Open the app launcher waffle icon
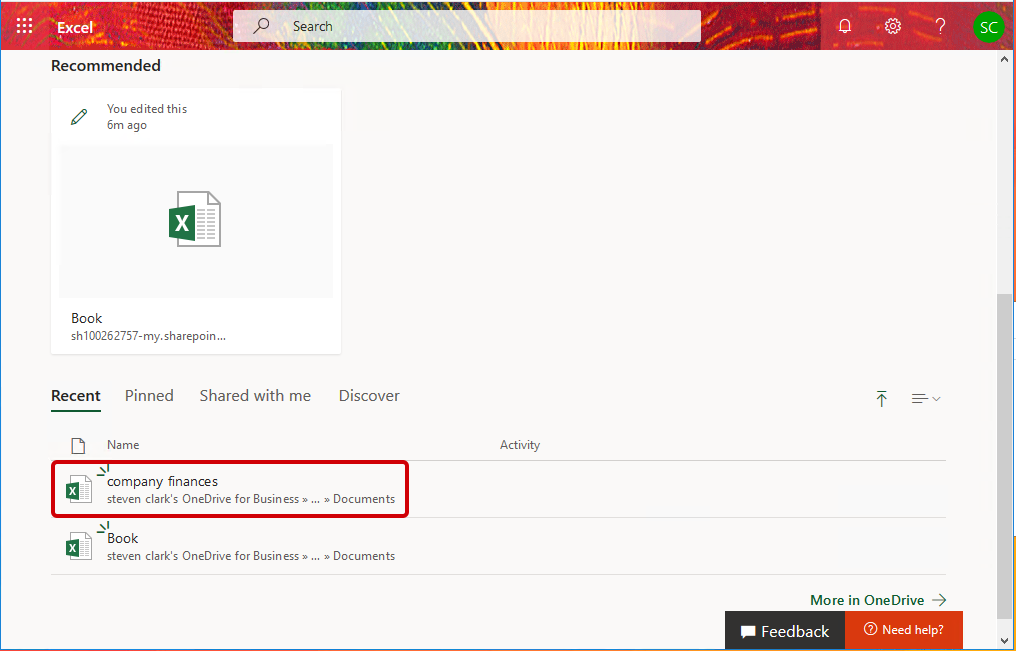Screen dimensions: 1016x651 pyautogui.click(x=25, y=27)
